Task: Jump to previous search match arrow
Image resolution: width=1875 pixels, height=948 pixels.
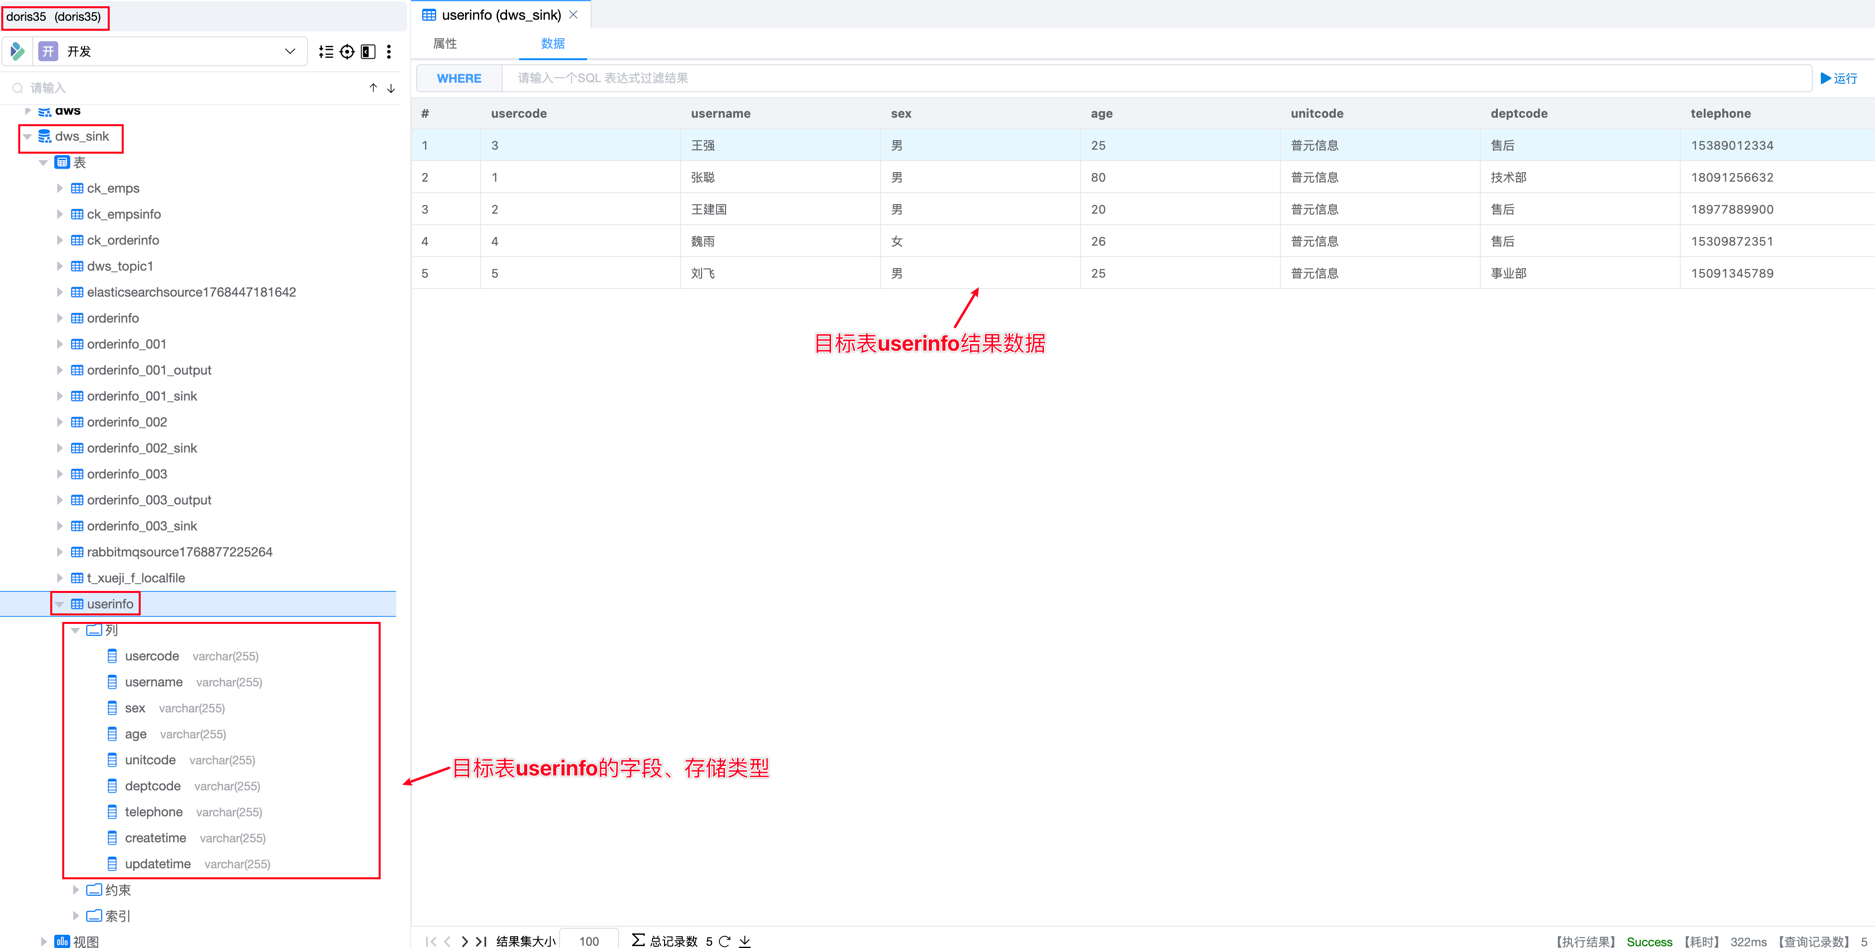Action: [x=373, y=88]
